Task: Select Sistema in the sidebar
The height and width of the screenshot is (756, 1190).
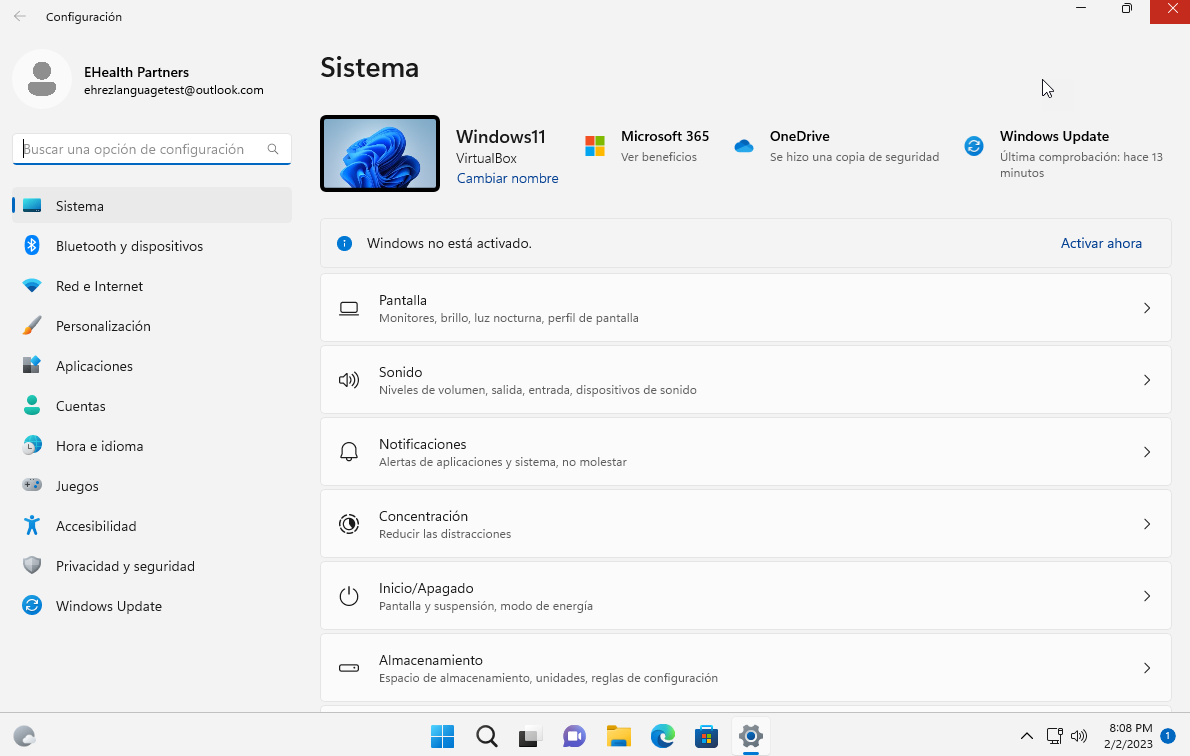Action: pyautogui.click(x=152, y=206)
